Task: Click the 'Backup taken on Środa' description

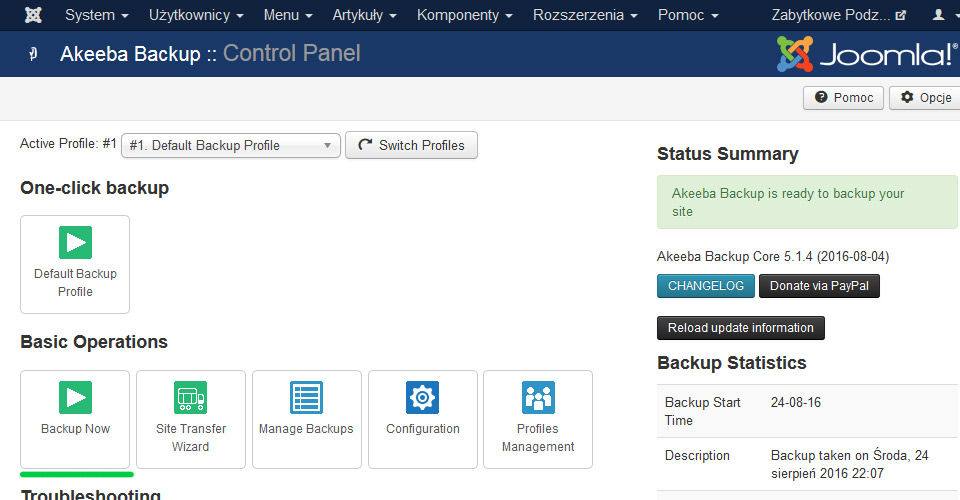Action: coord(850,465)
